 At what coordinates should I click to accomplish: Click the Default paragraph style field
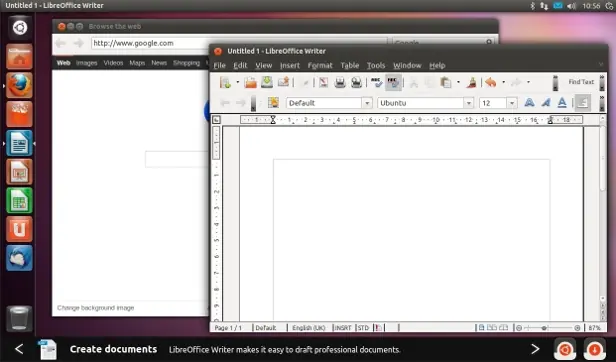coord(324,103)
